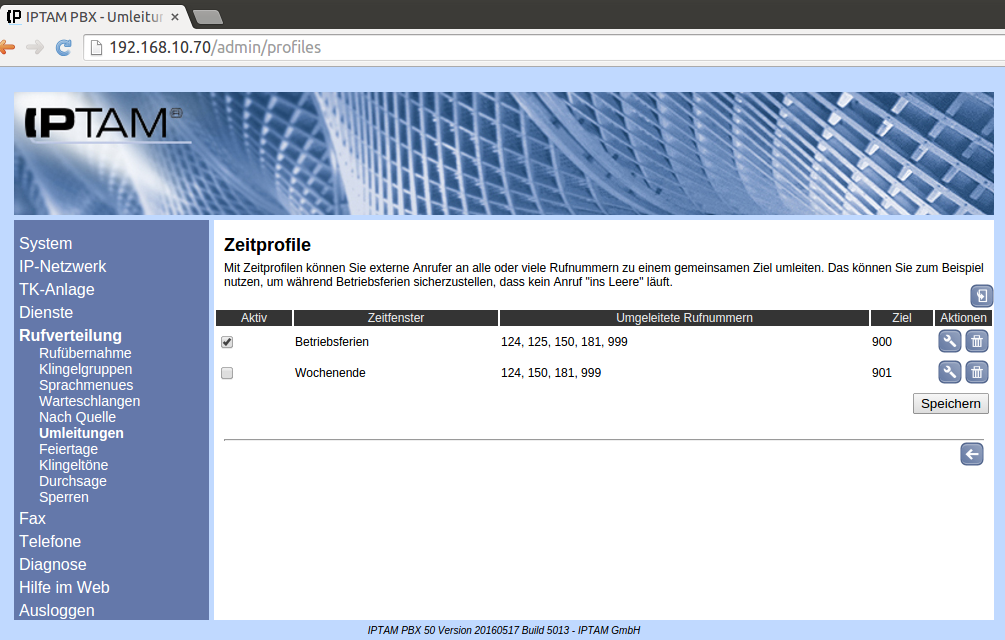Image resolution: width=1005 pixels, height=640 pixels.
Task: Uncheck the Betriebsferien active checkbox
Action: [x=227, y=342]
